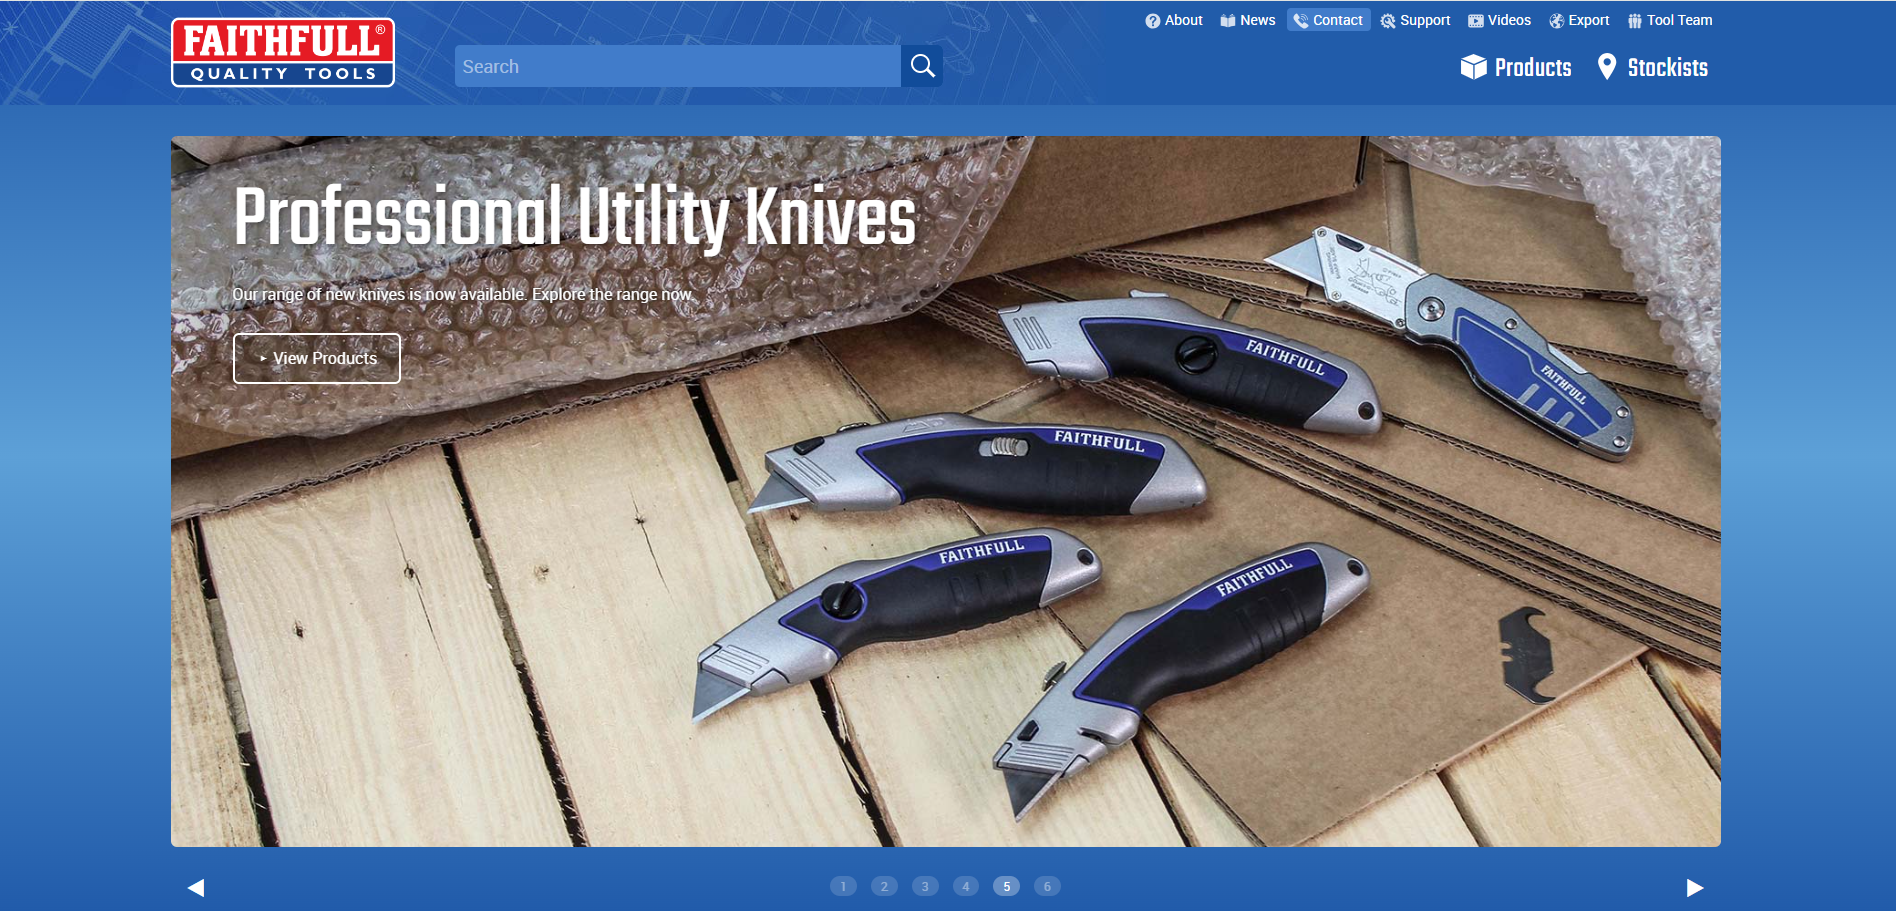The width and height of the screenshot is (1896, 911).
Task: Click the magnifying glass search button
Action: (922, 66)
